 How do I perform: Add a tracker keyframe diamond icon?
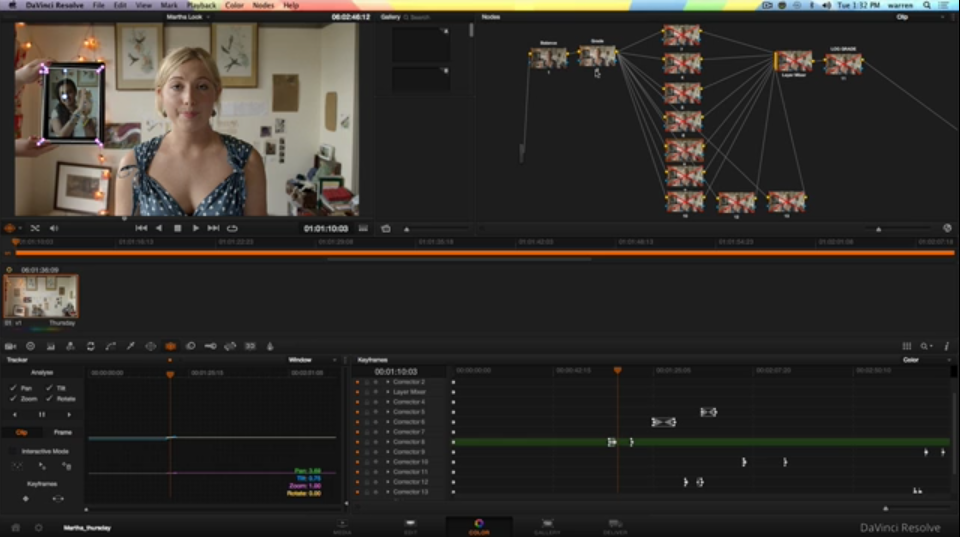26,499
